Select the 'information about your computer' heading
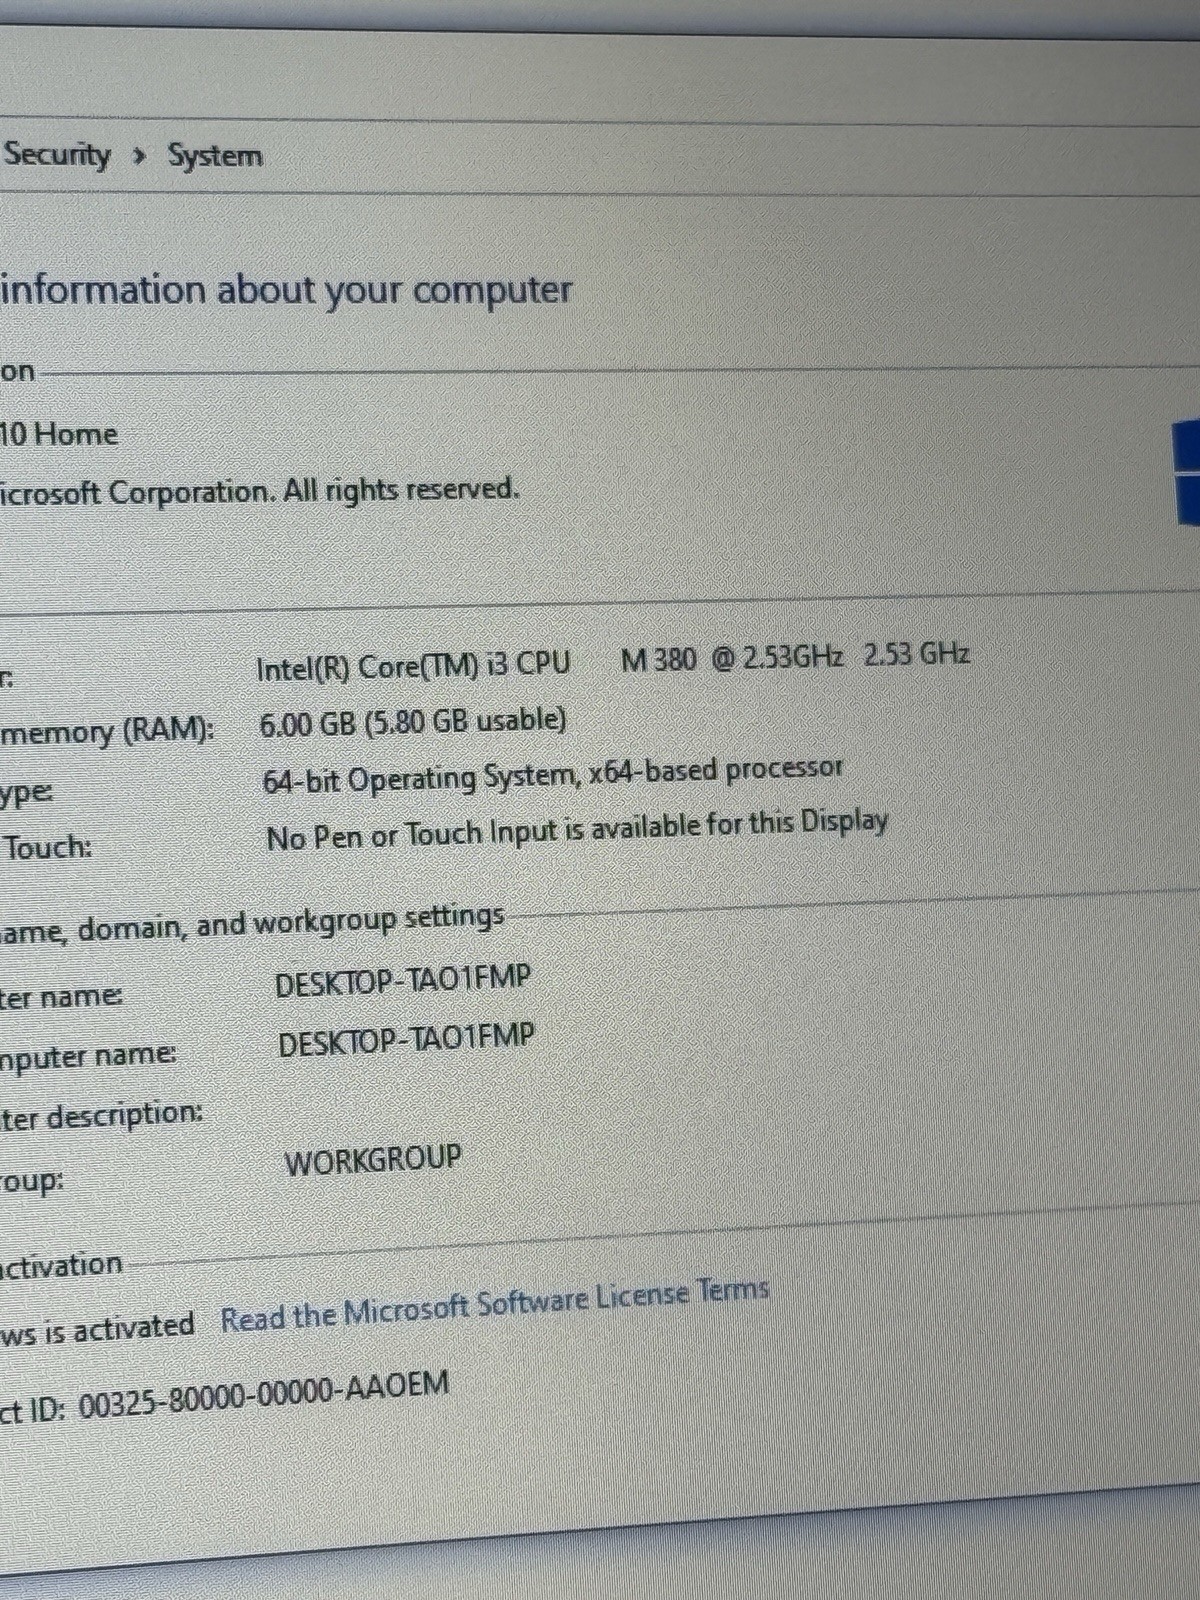The image size is (1200, 1600). tap(286, 290)
